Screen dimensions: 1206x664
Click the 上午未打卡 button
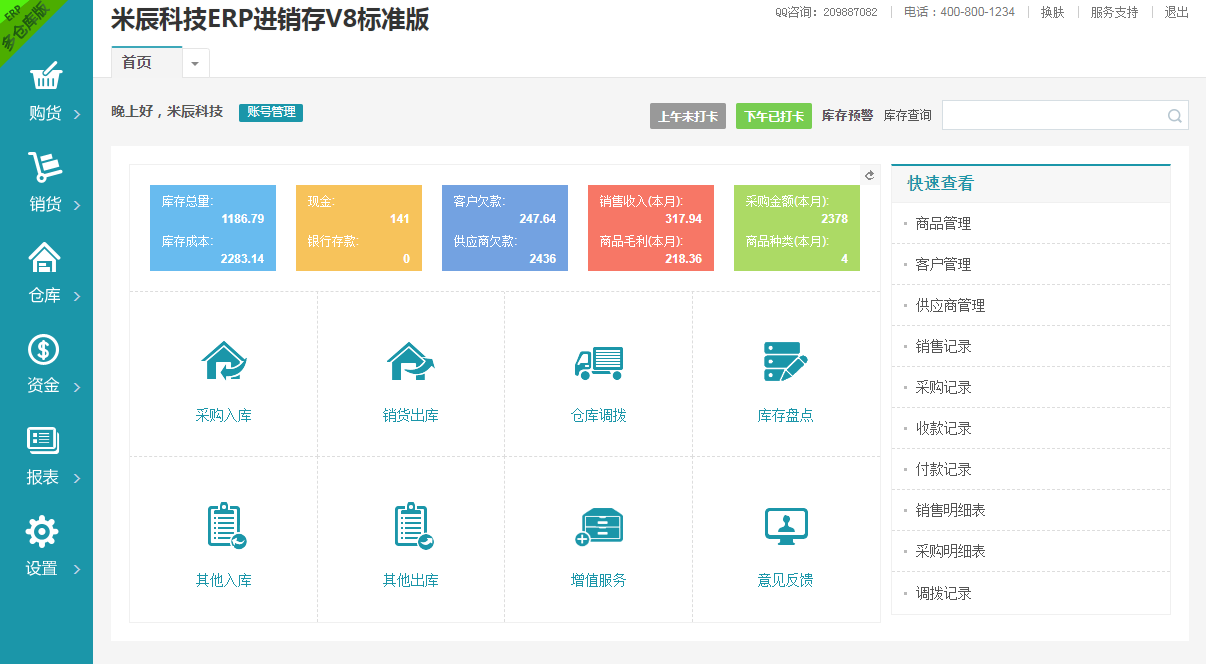coord(687,116)
